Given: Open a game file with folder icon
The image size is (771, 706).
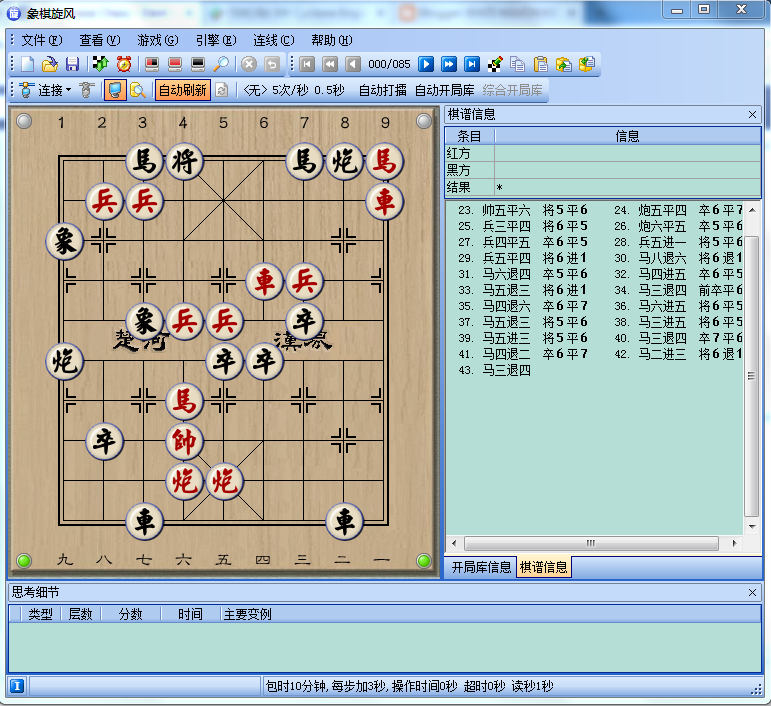Looking at the screenshot, I should (x=49, y=64).
